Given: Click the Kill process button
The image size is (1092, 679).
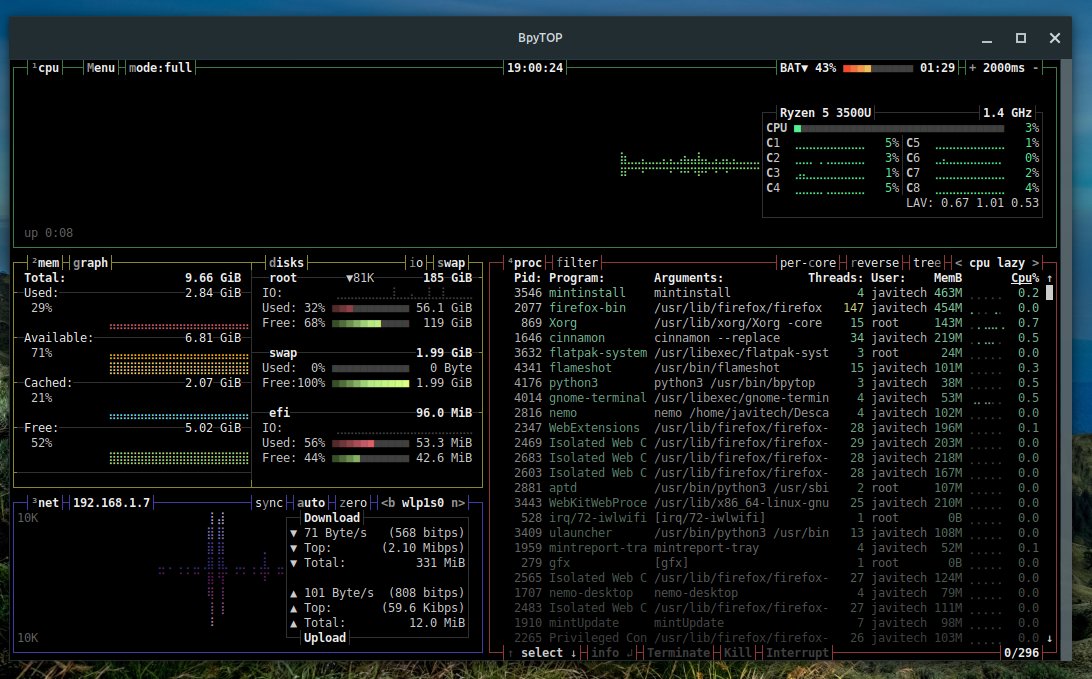Looking at the screenshot, I should [738, 653].
